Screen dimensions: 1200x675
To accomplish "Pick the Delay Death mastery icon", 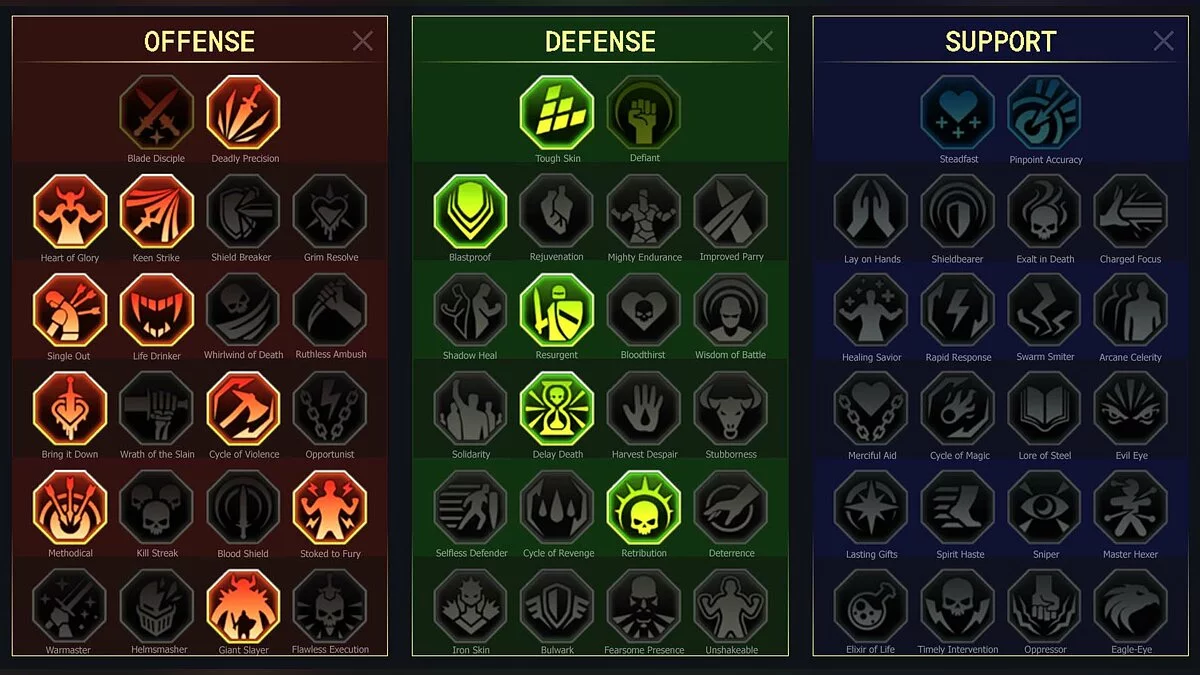I will coord(557,409).
